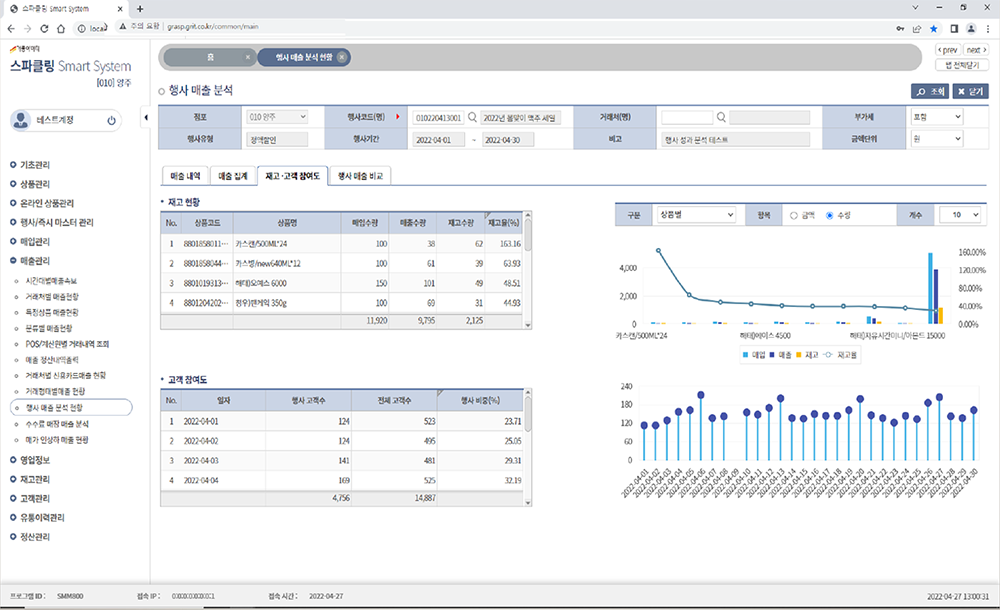Go forward in browser history

27,28
